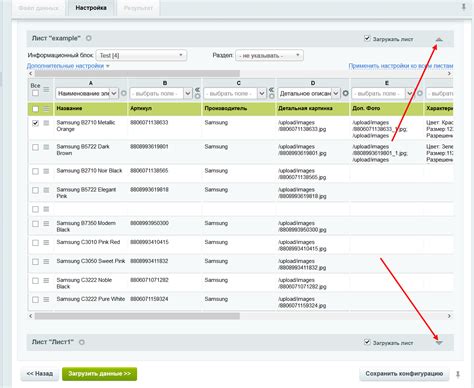
Task: Click left arrow of top horizontal scrollbar
Action: [x=31, y=73]
